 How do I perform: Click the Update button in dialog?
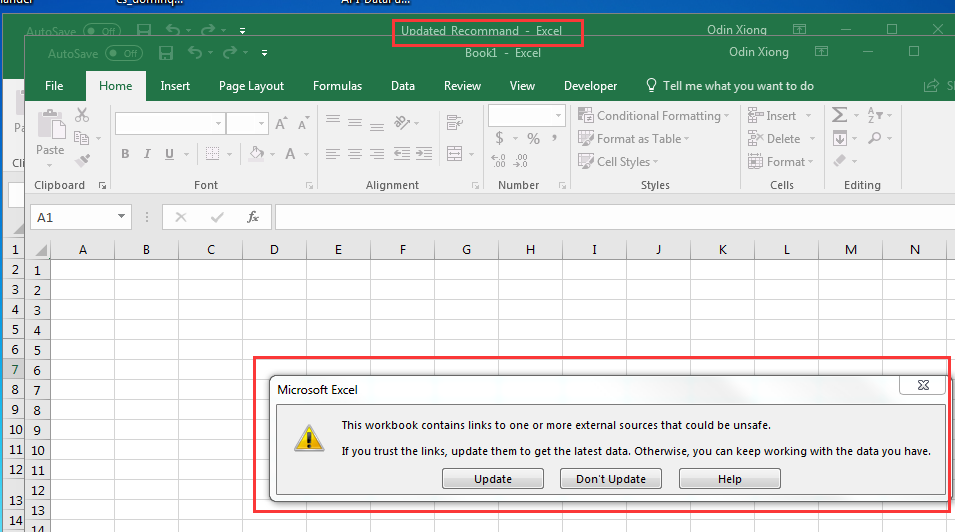coord(493,479)
